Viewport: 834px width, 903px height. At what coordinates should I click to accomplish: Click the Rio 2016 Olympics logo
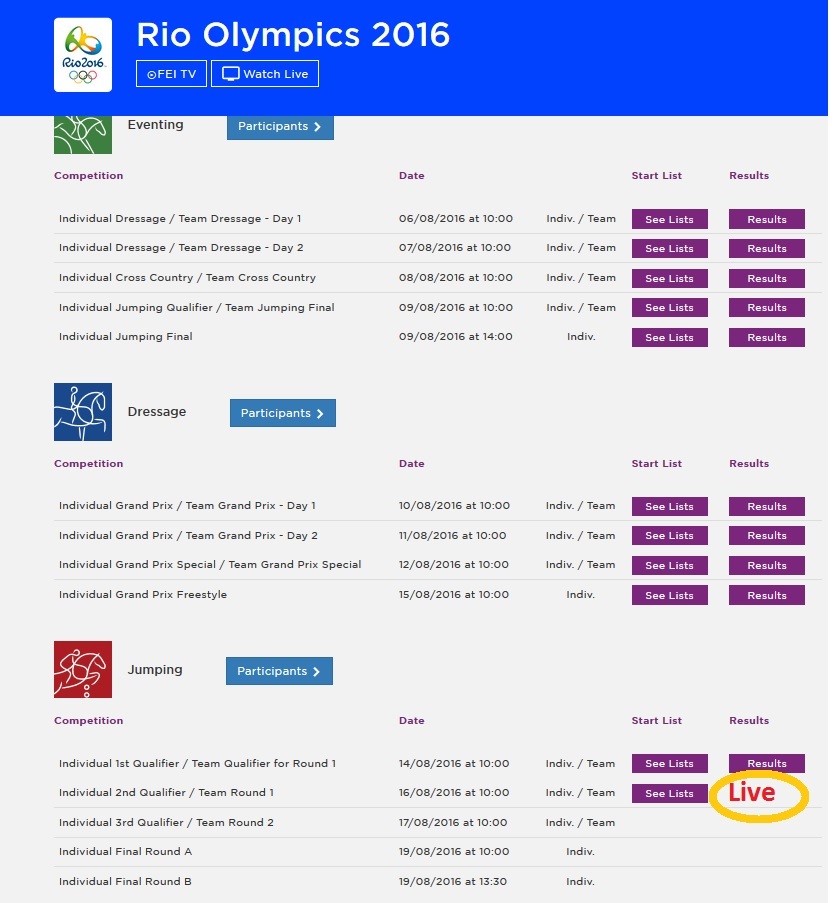pos(82,55)
